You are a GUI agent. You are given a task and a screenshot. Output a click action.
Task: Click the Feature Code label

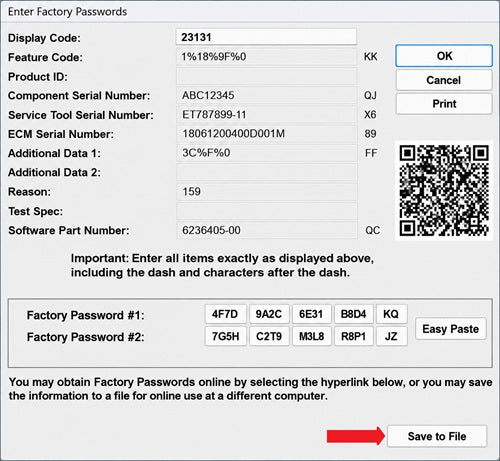point(45,57)
